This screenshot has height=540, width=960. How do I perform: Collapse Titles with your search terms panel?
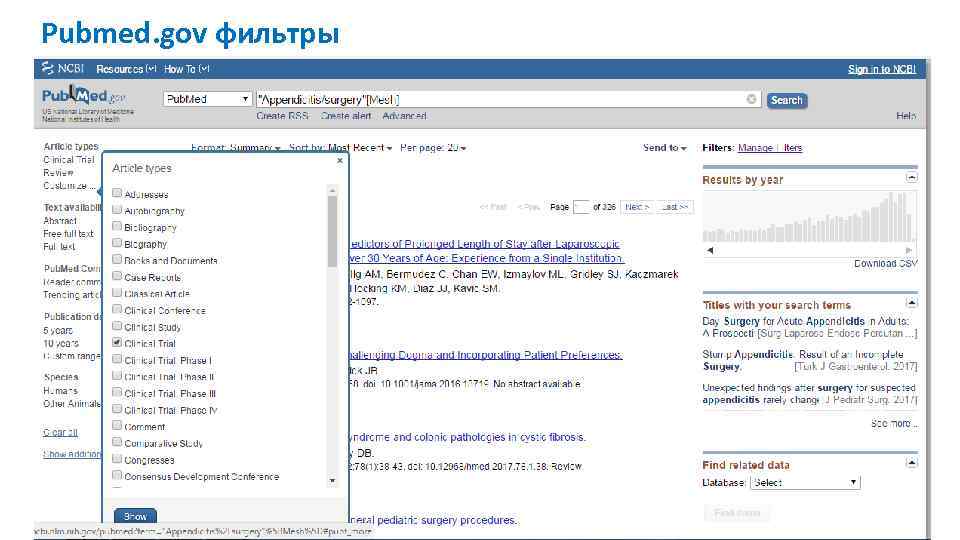click(x=912, y=303)
